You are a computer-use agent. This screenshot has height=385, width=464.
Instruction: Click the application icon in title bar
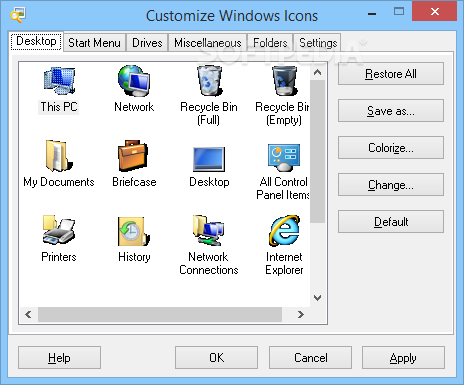(x=18, y=15)
